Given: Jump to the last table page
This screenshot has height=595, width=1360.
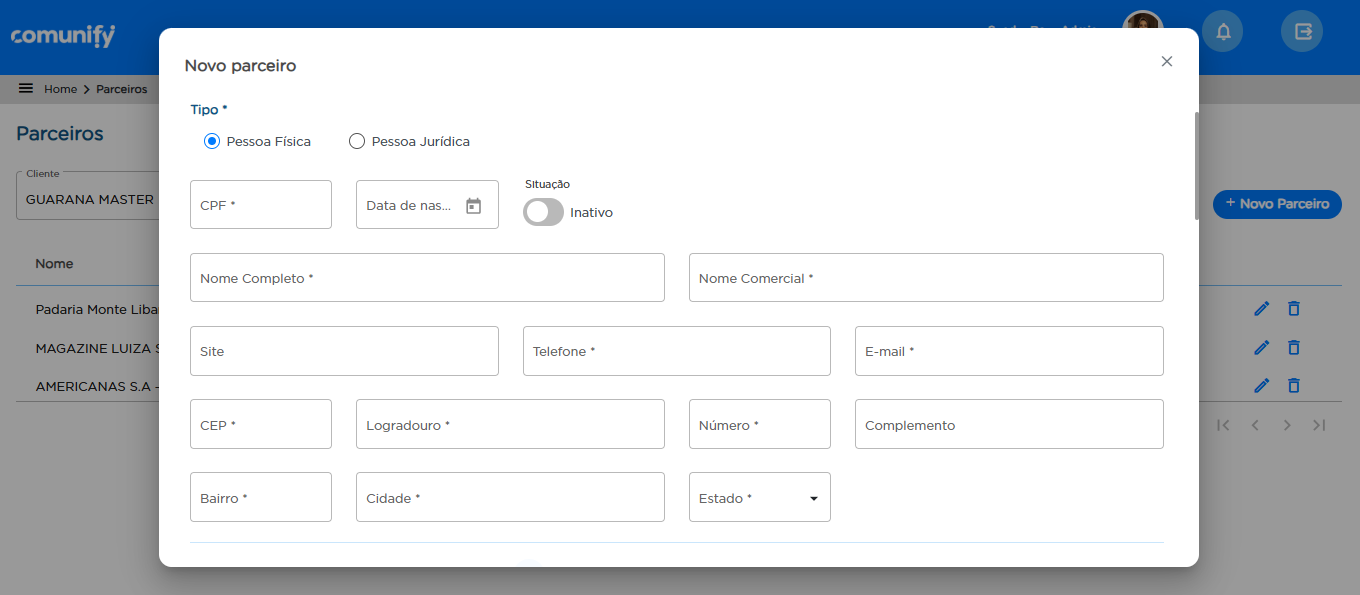Looking at the screenshot, I should pyautogui.click(x=1319, y=425).
